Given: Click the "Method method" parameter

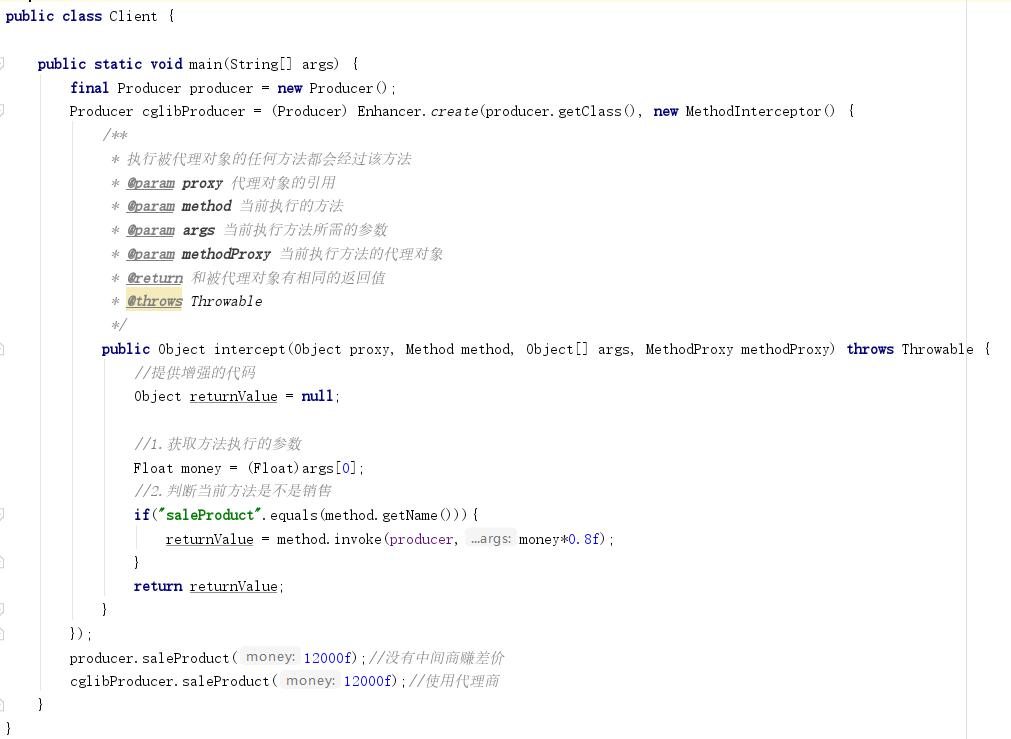Looking at the screenshot, I should point(458,349).
